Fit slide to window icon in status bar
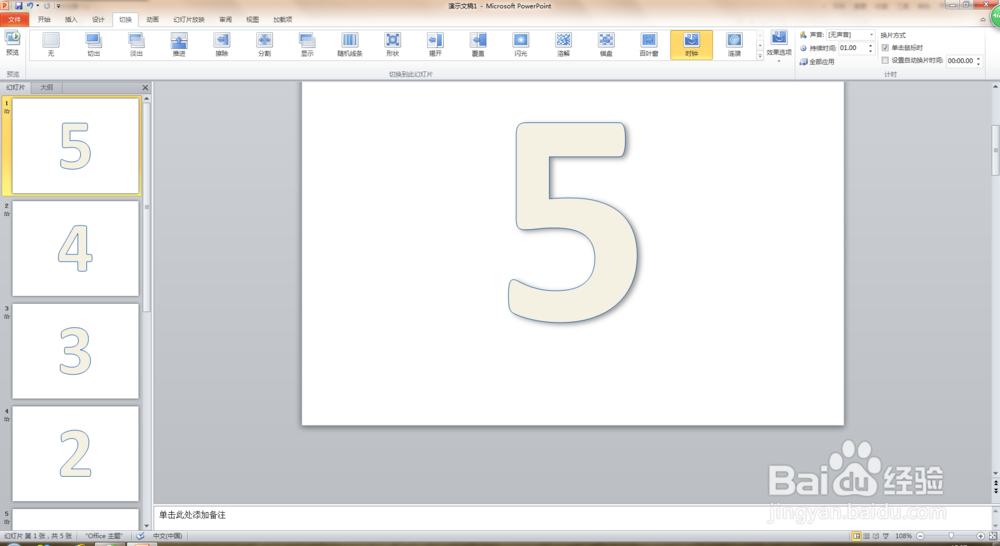 tap(993, 536)
